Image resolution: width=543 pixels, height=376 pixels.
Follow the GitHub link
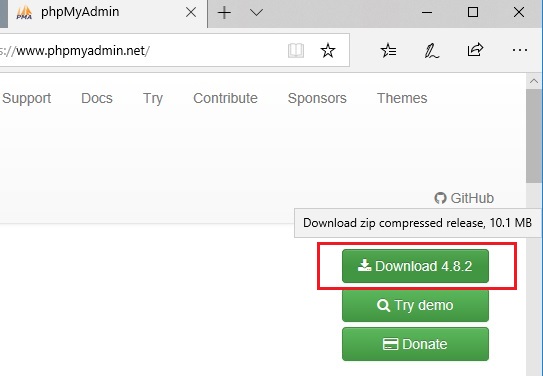[464, 198]
